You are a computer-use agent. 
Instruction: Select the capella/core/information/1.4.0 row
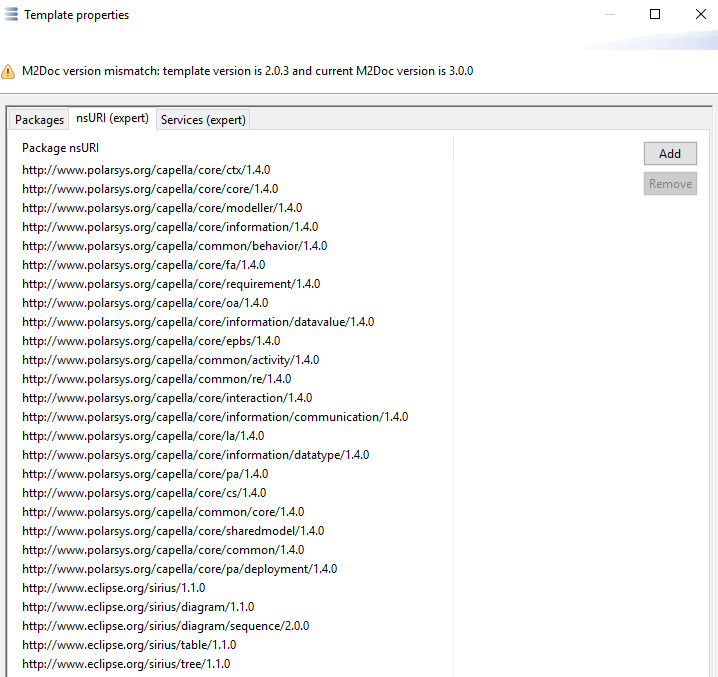tap(170, 227)
